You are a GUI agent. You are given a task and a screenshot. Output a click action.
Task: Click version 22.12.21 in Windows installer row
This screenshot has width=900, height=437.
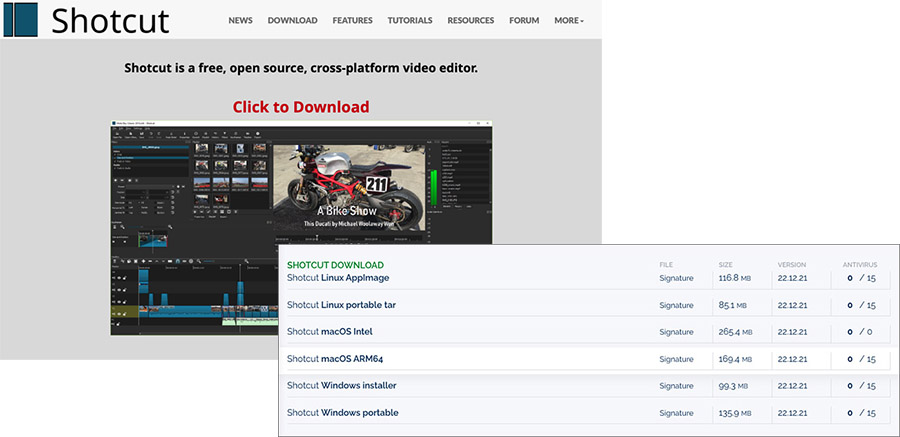(792, 386)
